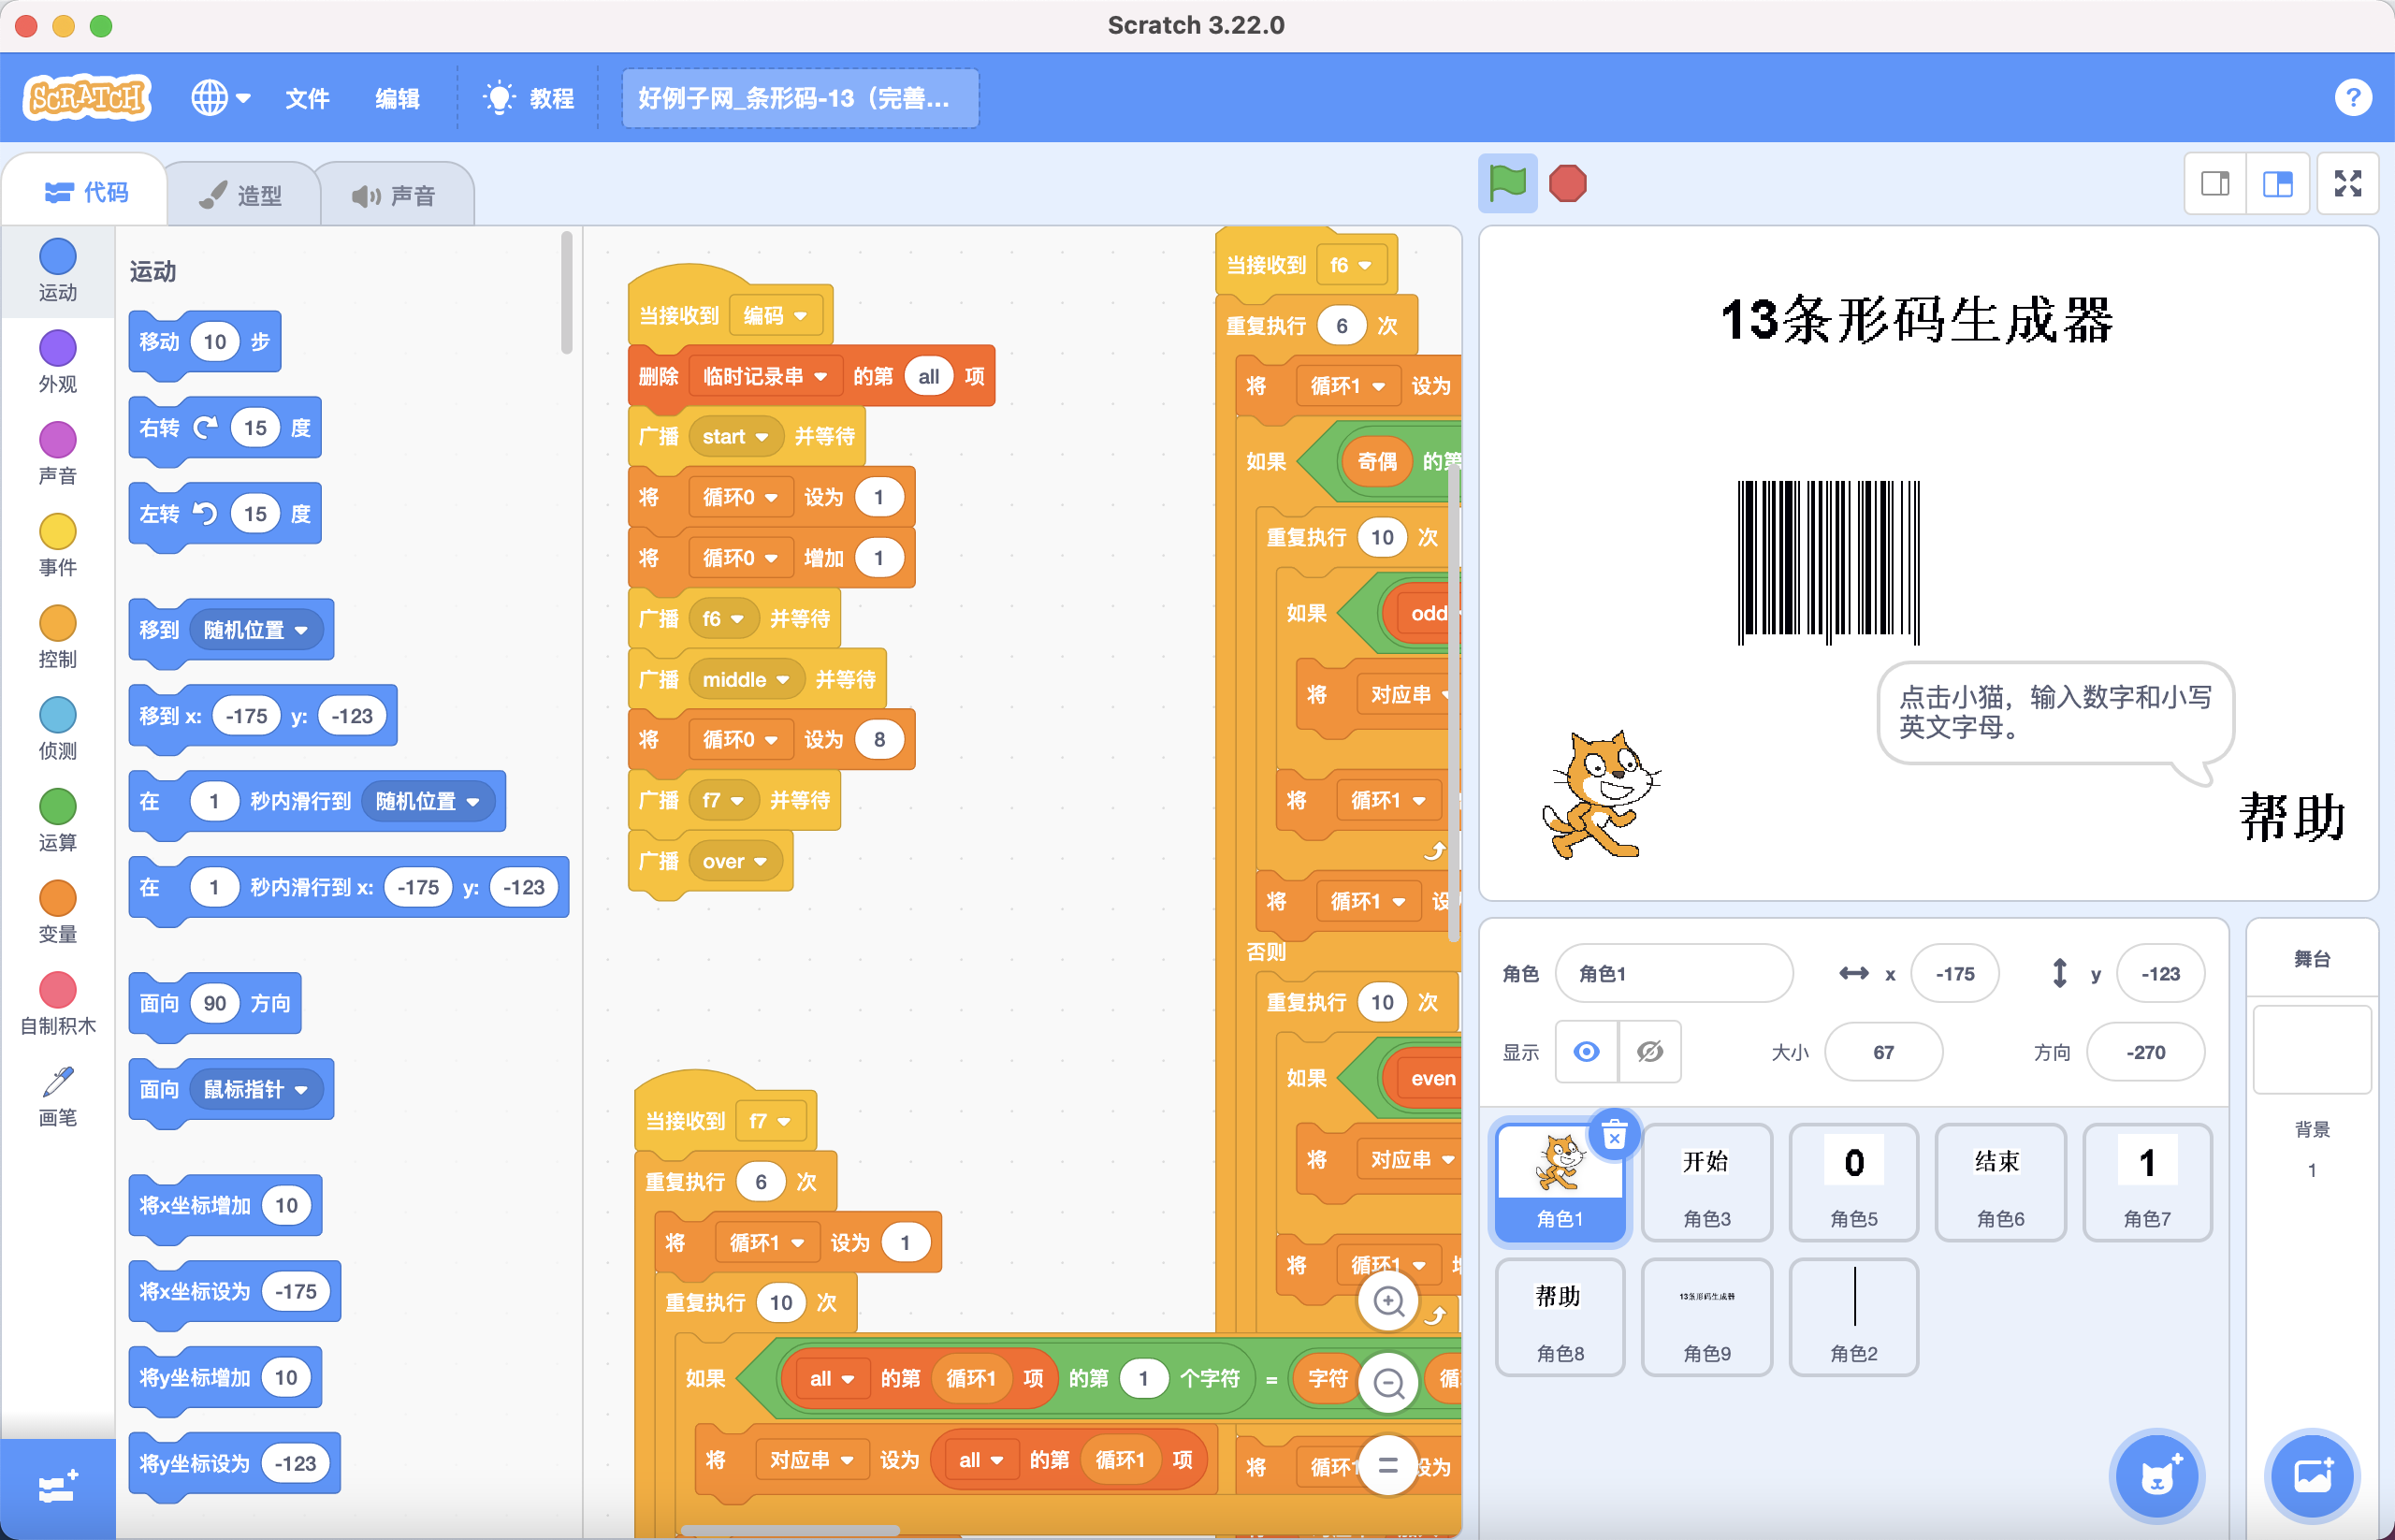Zoom in the code workspace
2395x1540 pixels.
[1388, 1301]
